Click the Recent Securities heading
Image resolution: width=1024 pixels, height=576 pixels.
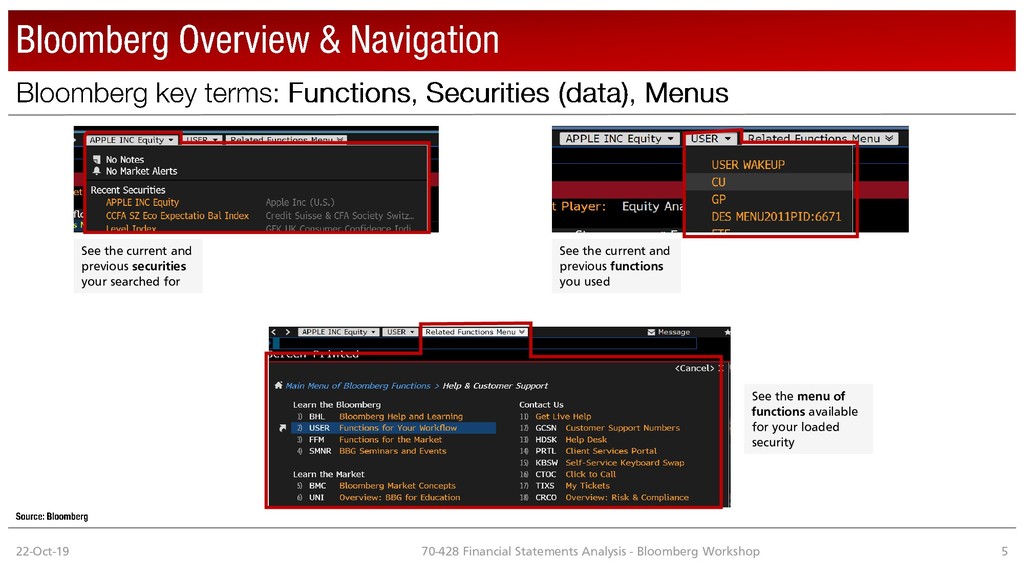[x=127, y=190]
